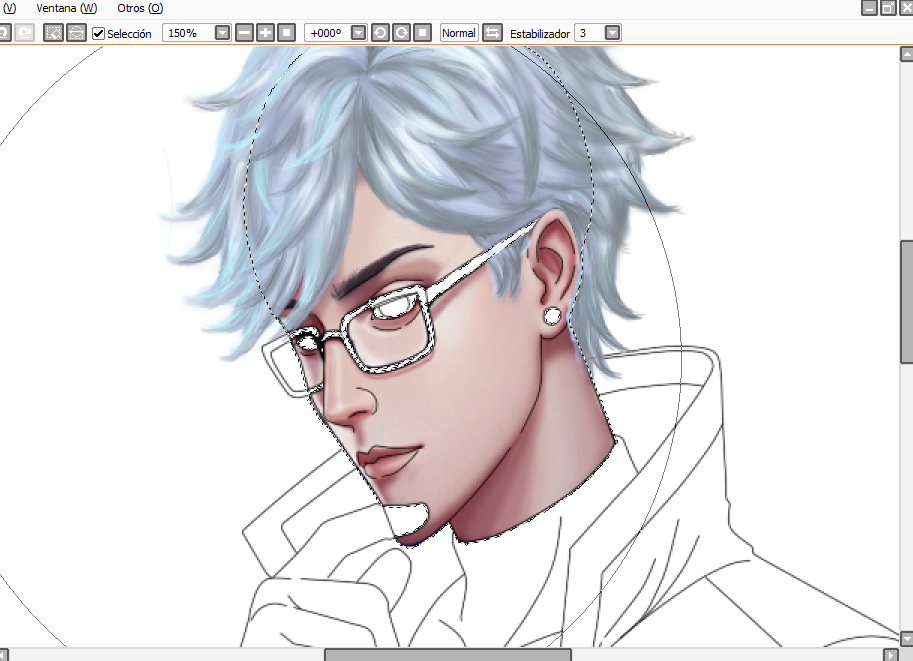
Task: Click the deselect selection icon
Action: point(54,33)
